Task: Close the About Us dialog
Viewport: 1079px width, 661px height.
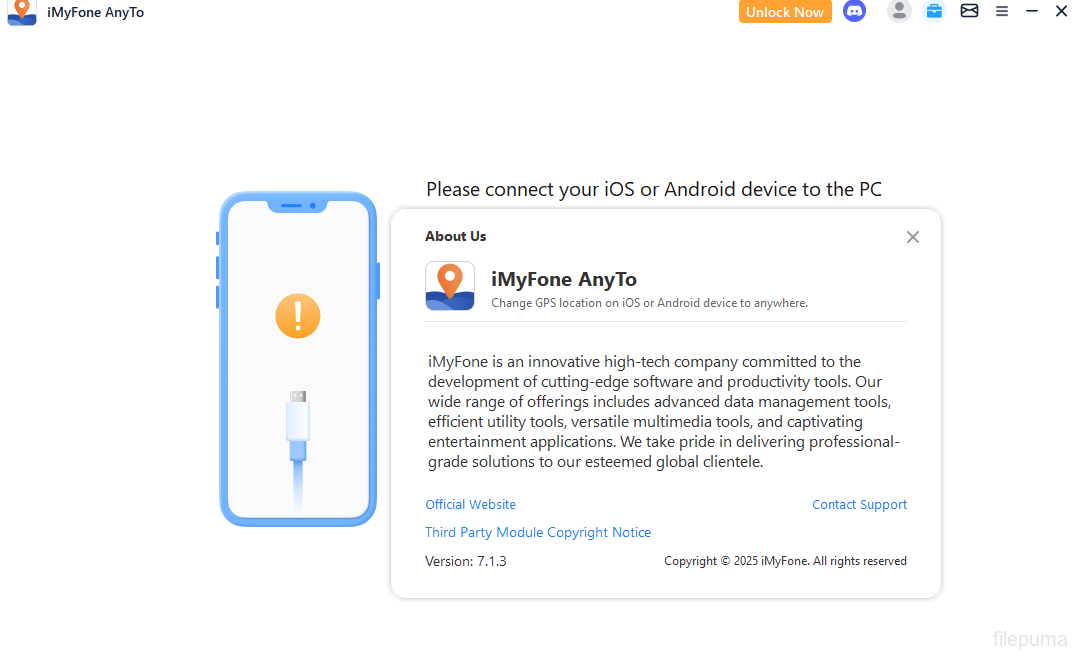Action: pos(912,237)
